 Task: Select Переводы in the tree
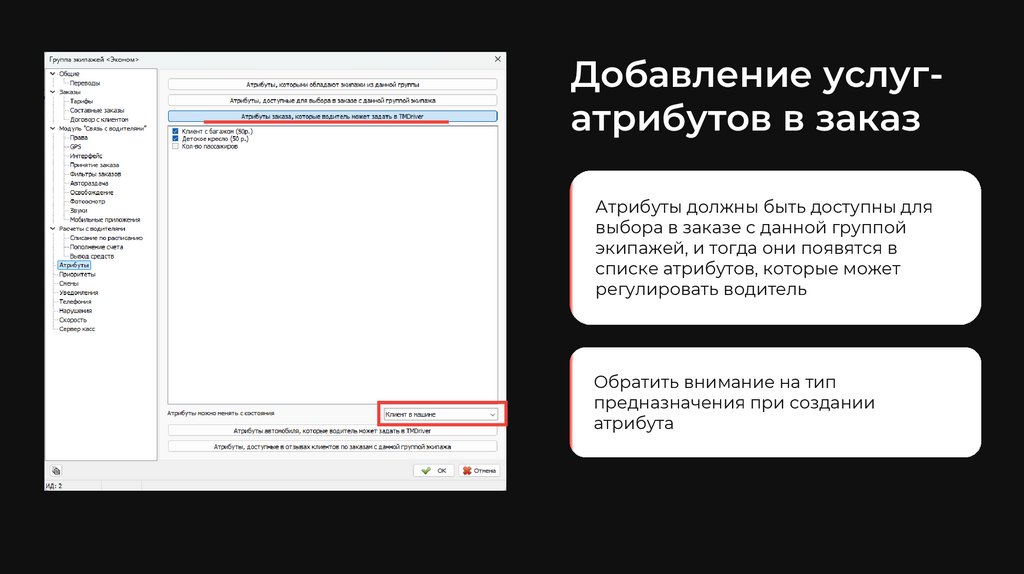click(85, 83)
